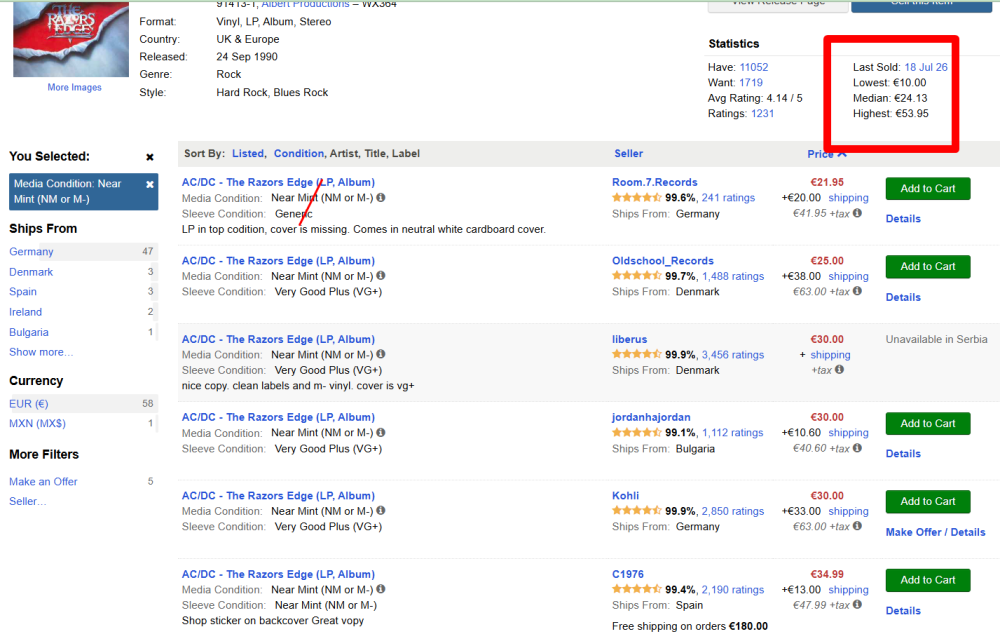
Task: Show tax info for the €47.99 total
Action: point(857,604)
